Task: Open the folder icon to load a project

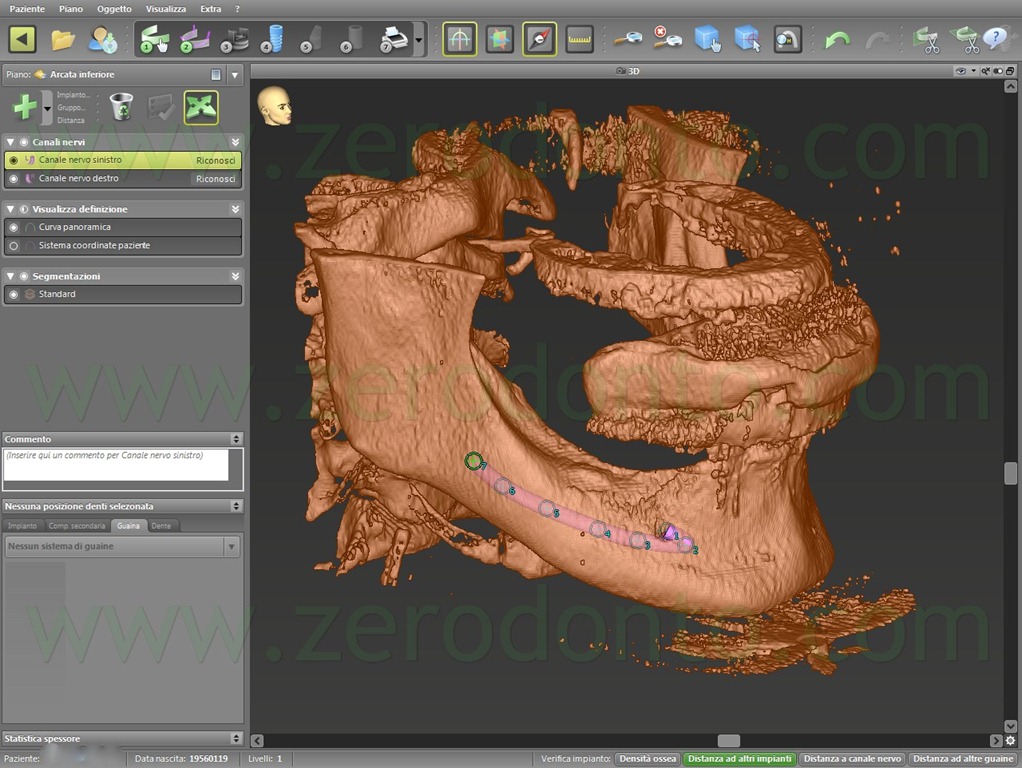Action: click(63, 40)
